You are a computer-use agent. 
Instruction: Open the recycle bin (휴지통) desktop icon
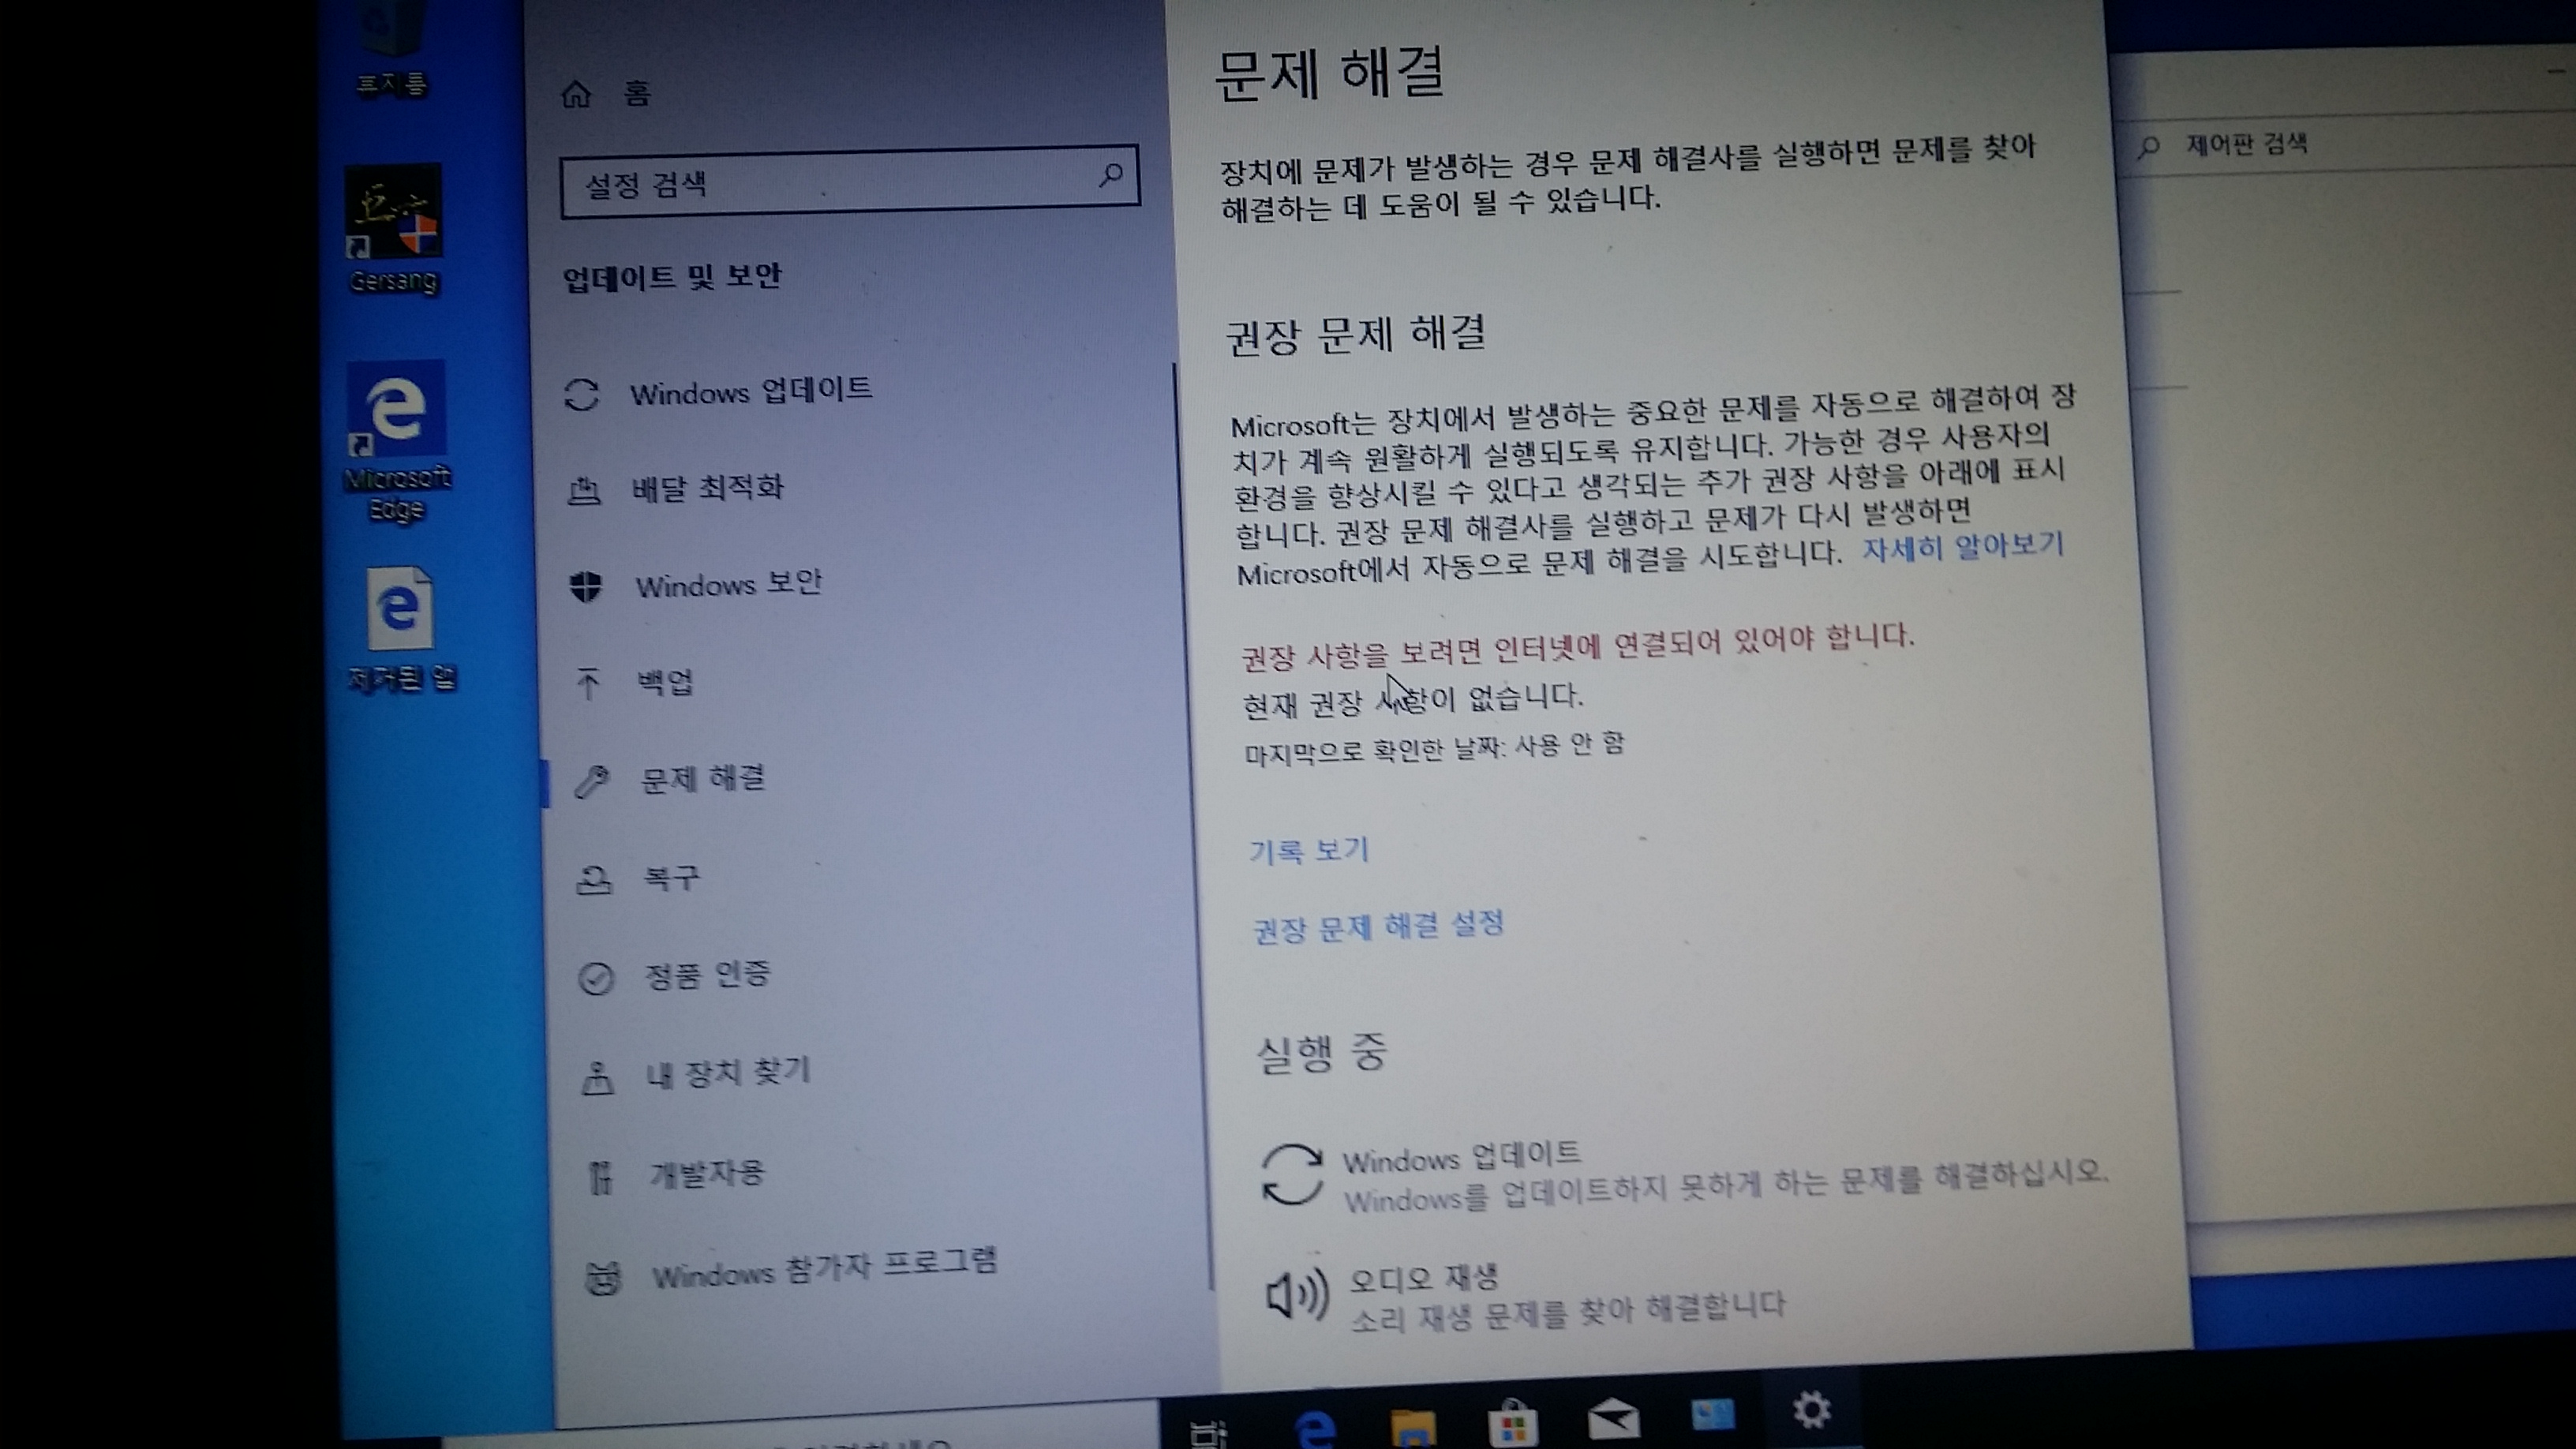tap(392, 48)
